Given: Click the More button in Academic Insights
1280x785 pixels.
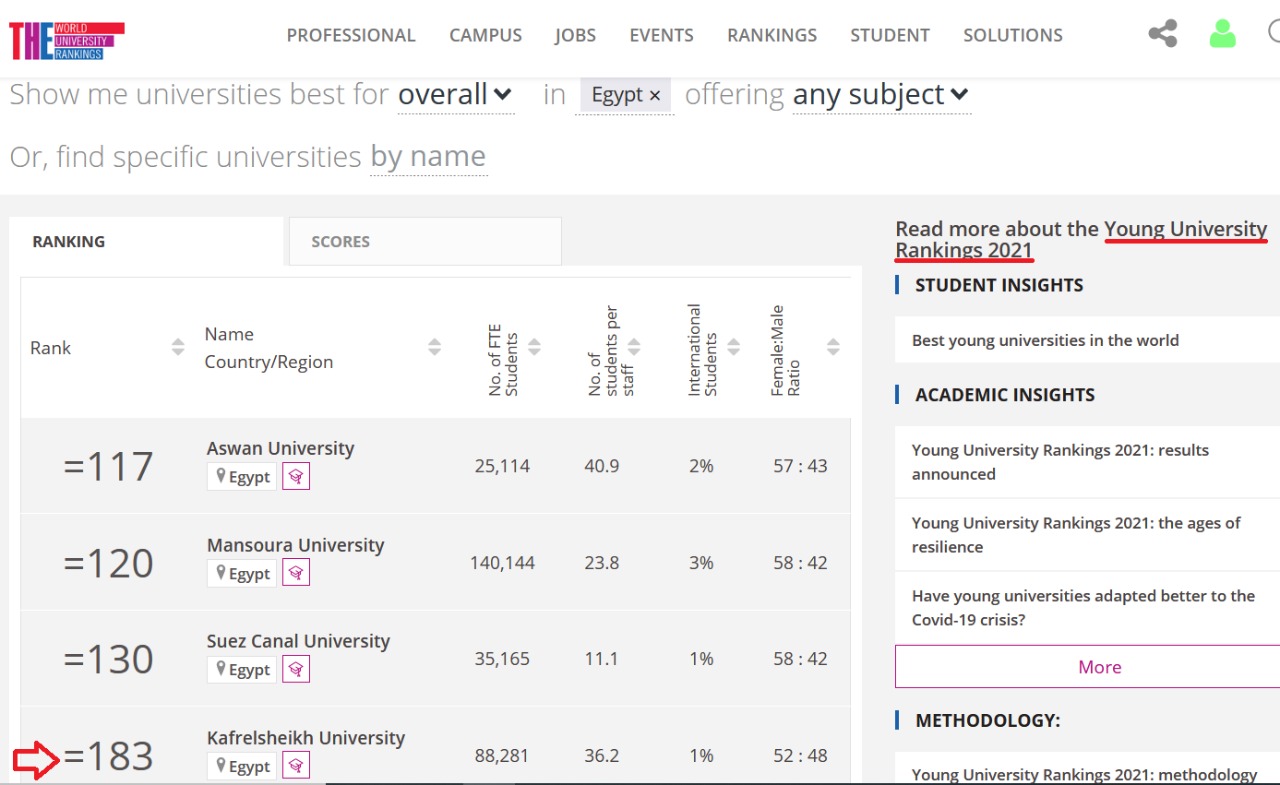Looking at the screenshot, I should [1099, 667].
